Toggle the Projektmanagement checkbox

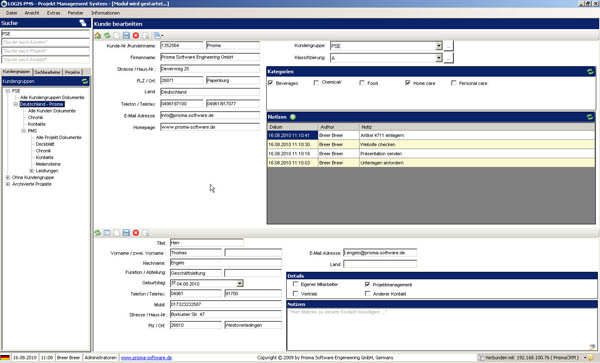(367, 284)
